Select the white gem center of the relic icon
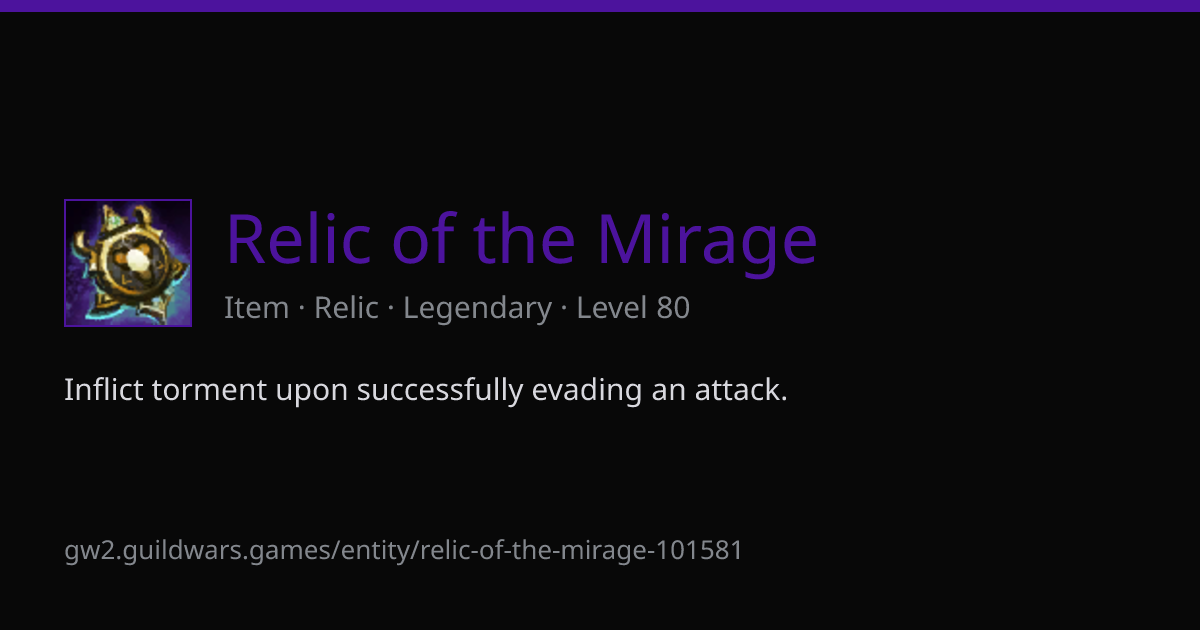The width and height of the screenshot is (1200, 630). coord(134,260)
